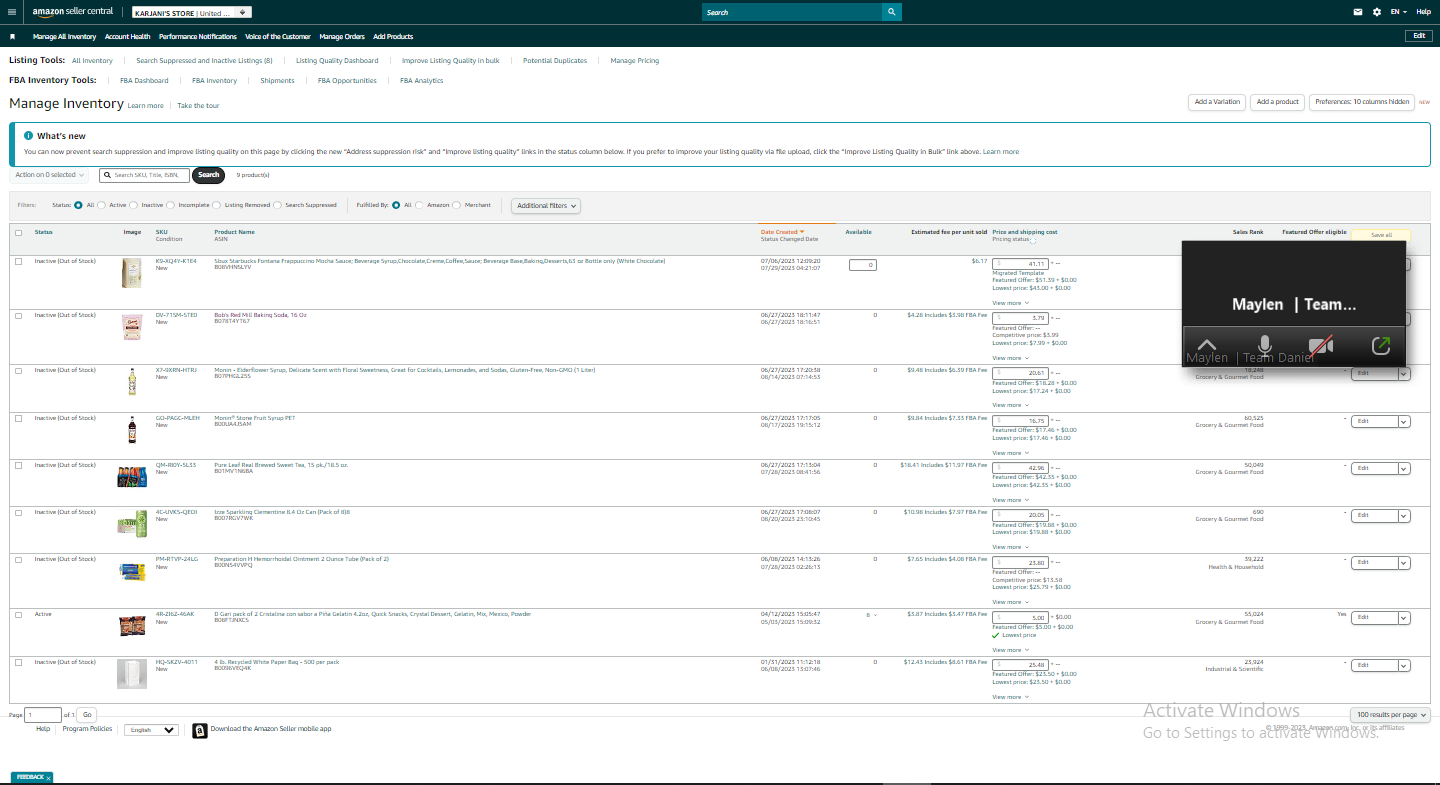The image size is (1440, 785).
Task: Open Voice of the Customer menu item
Action: pyautogui.click(x=278, y=37)
